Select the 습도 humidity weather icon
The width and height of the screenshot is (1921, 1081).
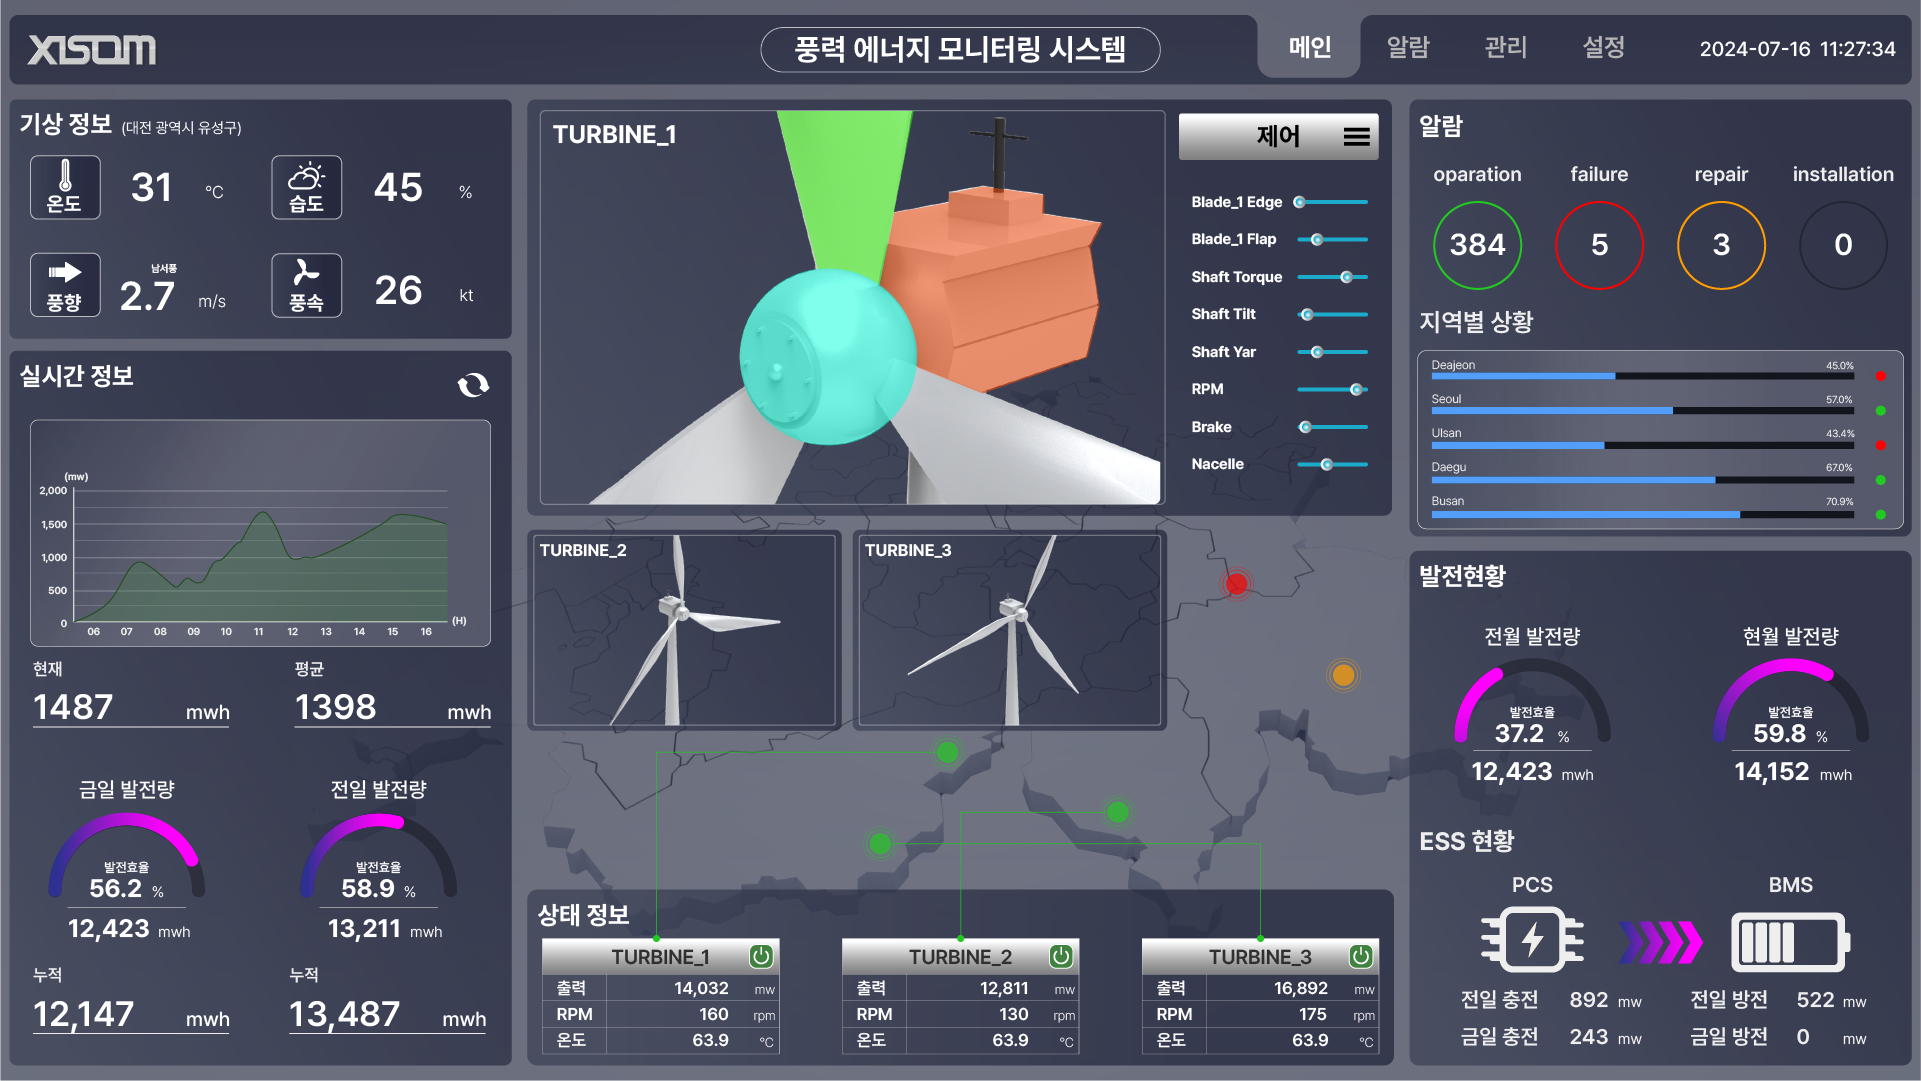[x=306, y=187]
